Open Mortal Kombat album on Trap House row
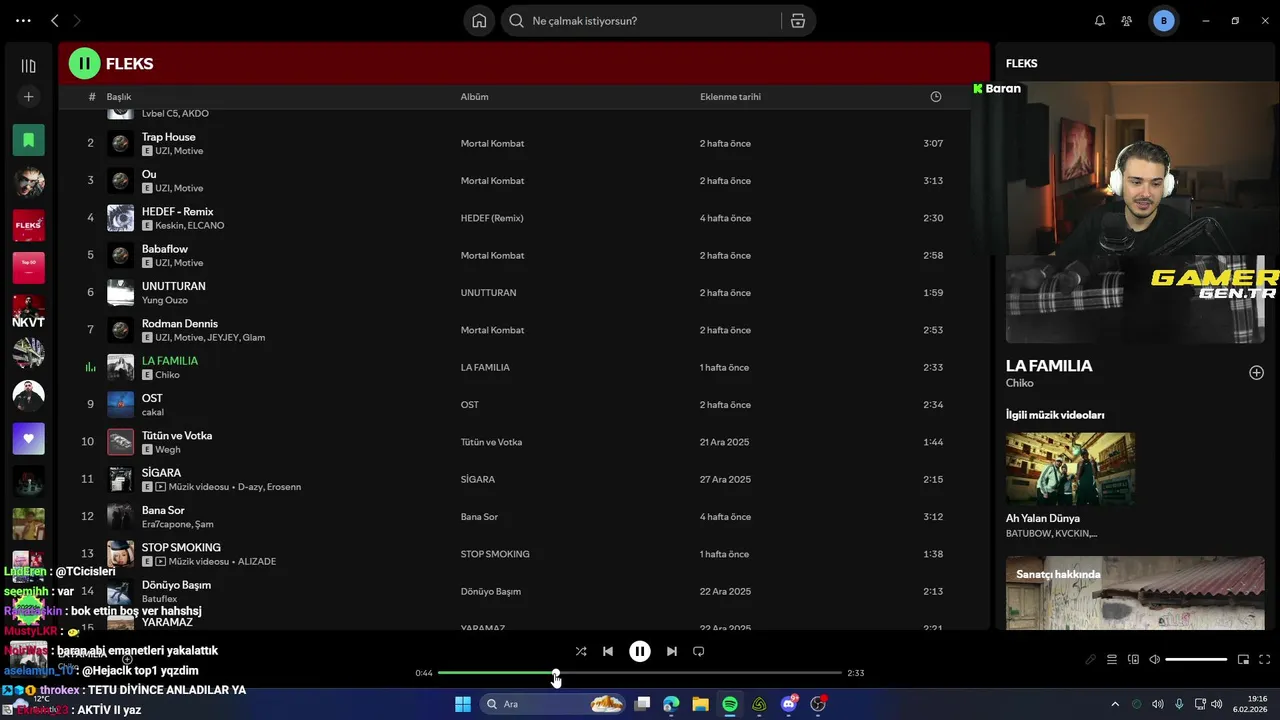 (x=492, y=143)
